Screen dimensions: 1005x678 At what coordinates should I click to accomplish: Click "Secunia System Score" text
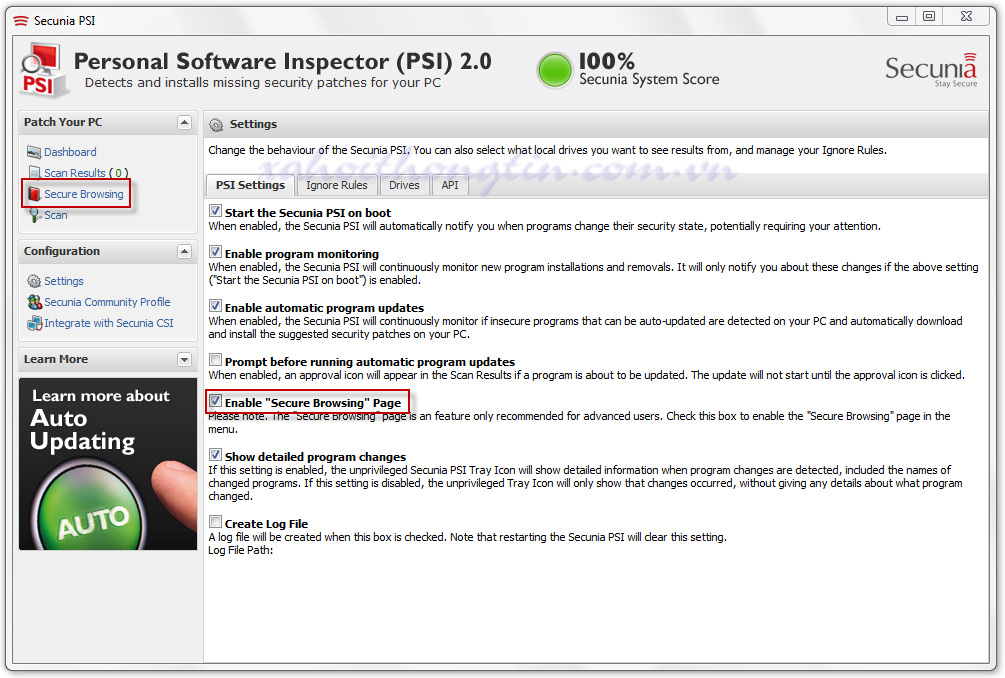pyautogui.click(x=649, y=79)
